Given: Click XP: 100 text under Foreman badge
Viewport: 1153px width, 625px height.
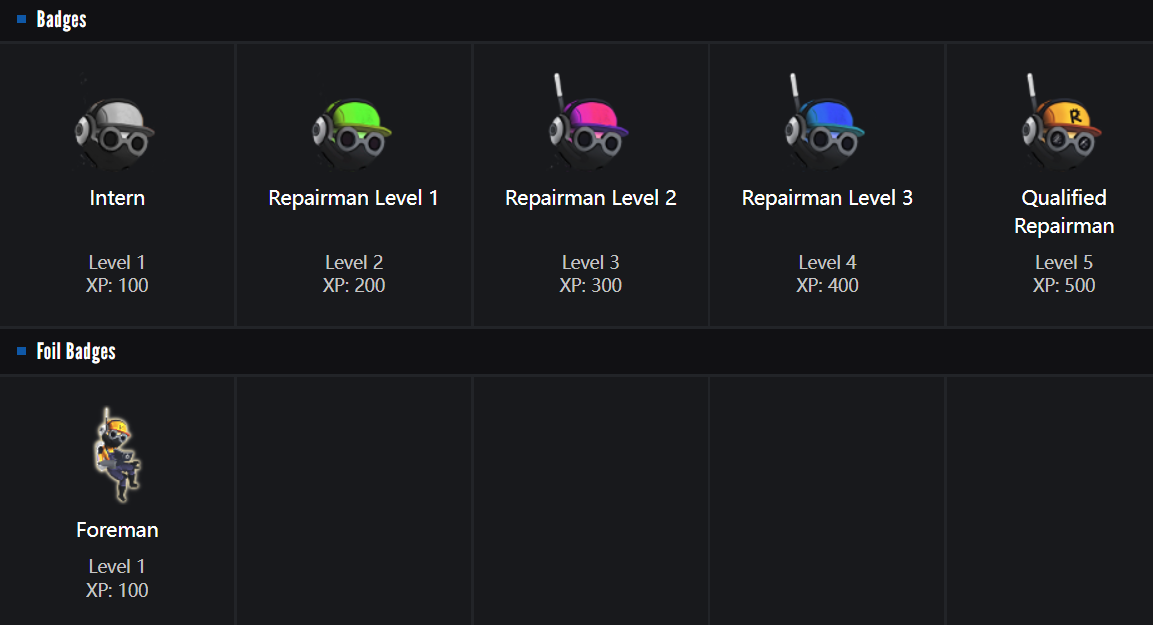Looking at the screenshot, I should pos(117,590).
